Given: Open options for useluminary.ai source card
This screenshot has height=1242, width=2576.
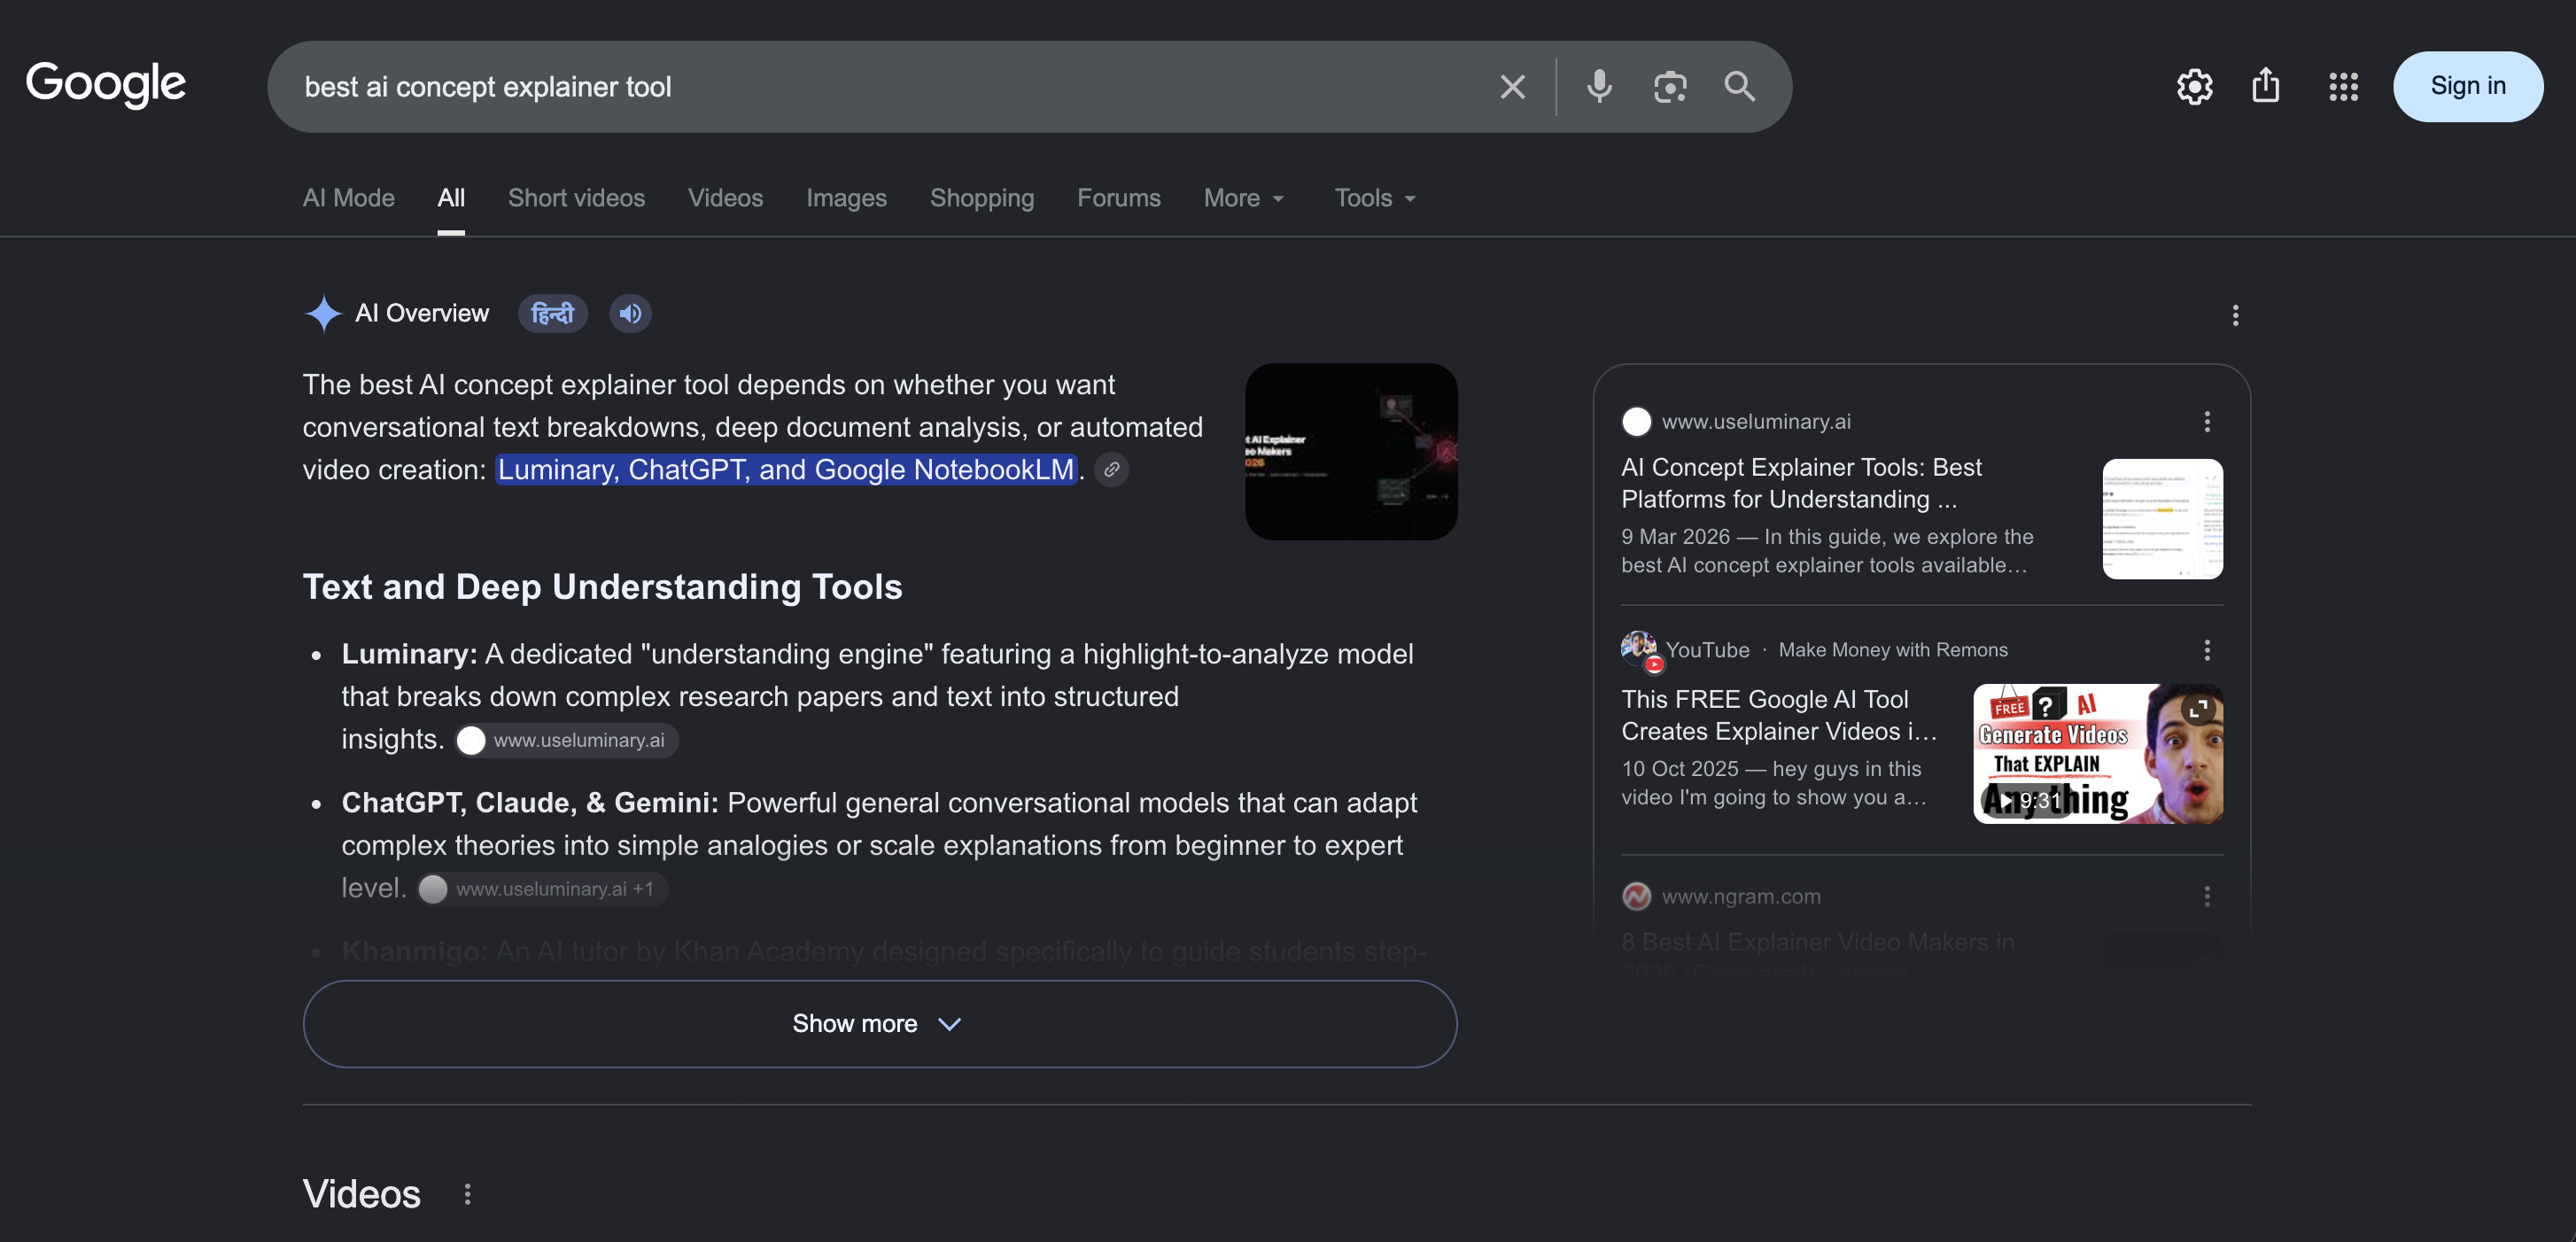Looking at the screenshot, I should click(x=2206, y=422).
